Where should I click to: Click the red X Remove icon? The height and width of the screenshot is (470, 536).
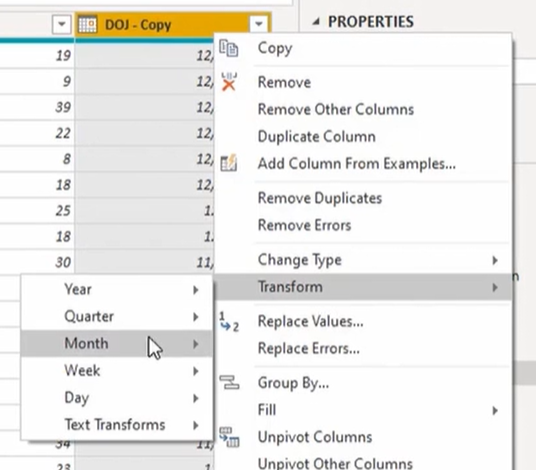(229, 82)
